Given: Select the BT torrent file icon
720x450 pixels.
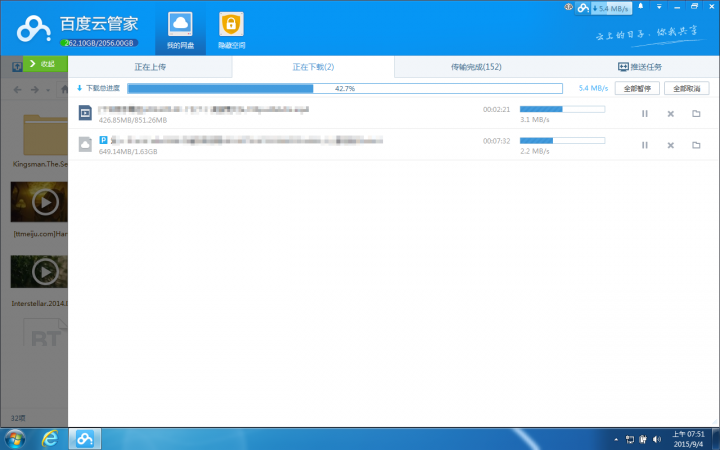Looking at the screenshot, I should pyautogui.click(x=45, y=332).
